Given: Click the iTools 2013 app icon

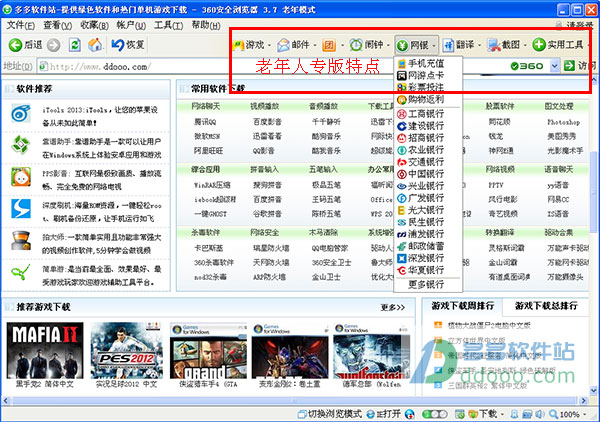Looking at the screenshot, I should 21,113.
